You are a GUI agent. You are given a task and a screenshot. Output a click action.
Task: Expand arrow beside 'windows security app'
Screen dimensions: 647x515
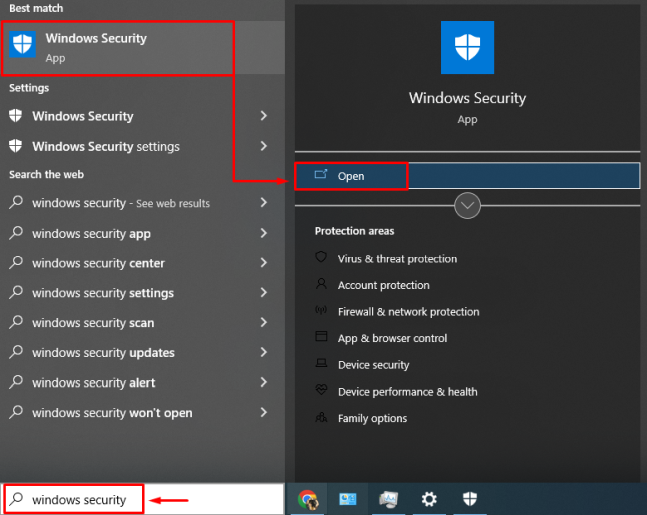264,233
